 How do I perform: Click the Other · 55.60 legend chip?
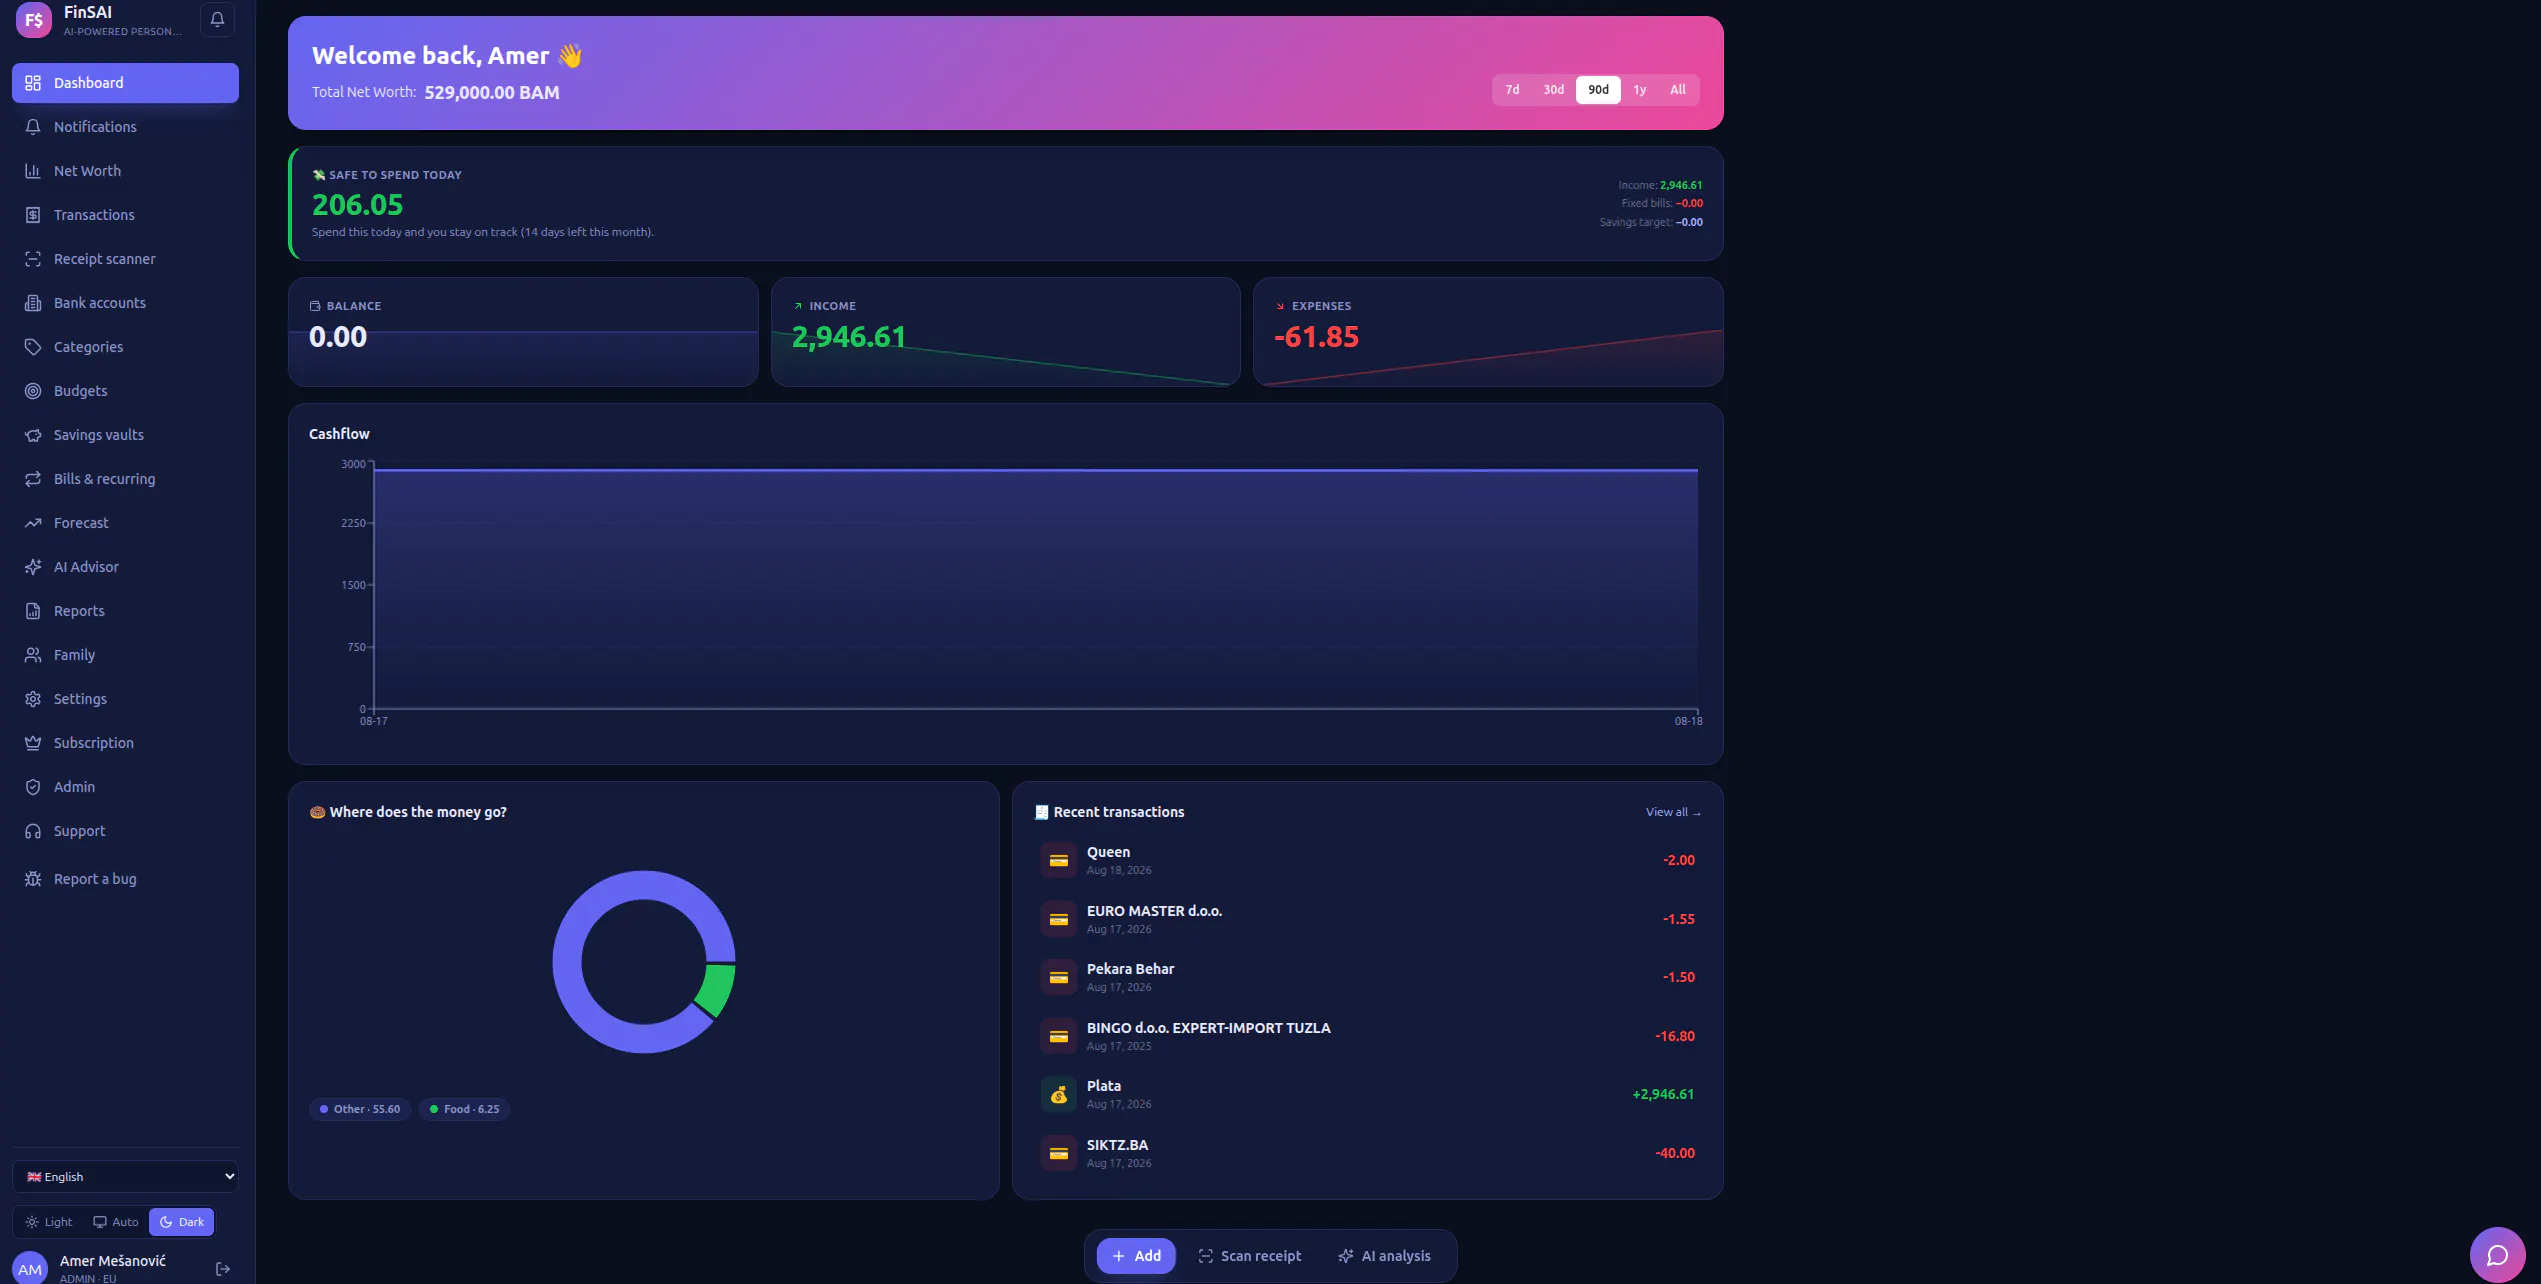point(360,1109)
